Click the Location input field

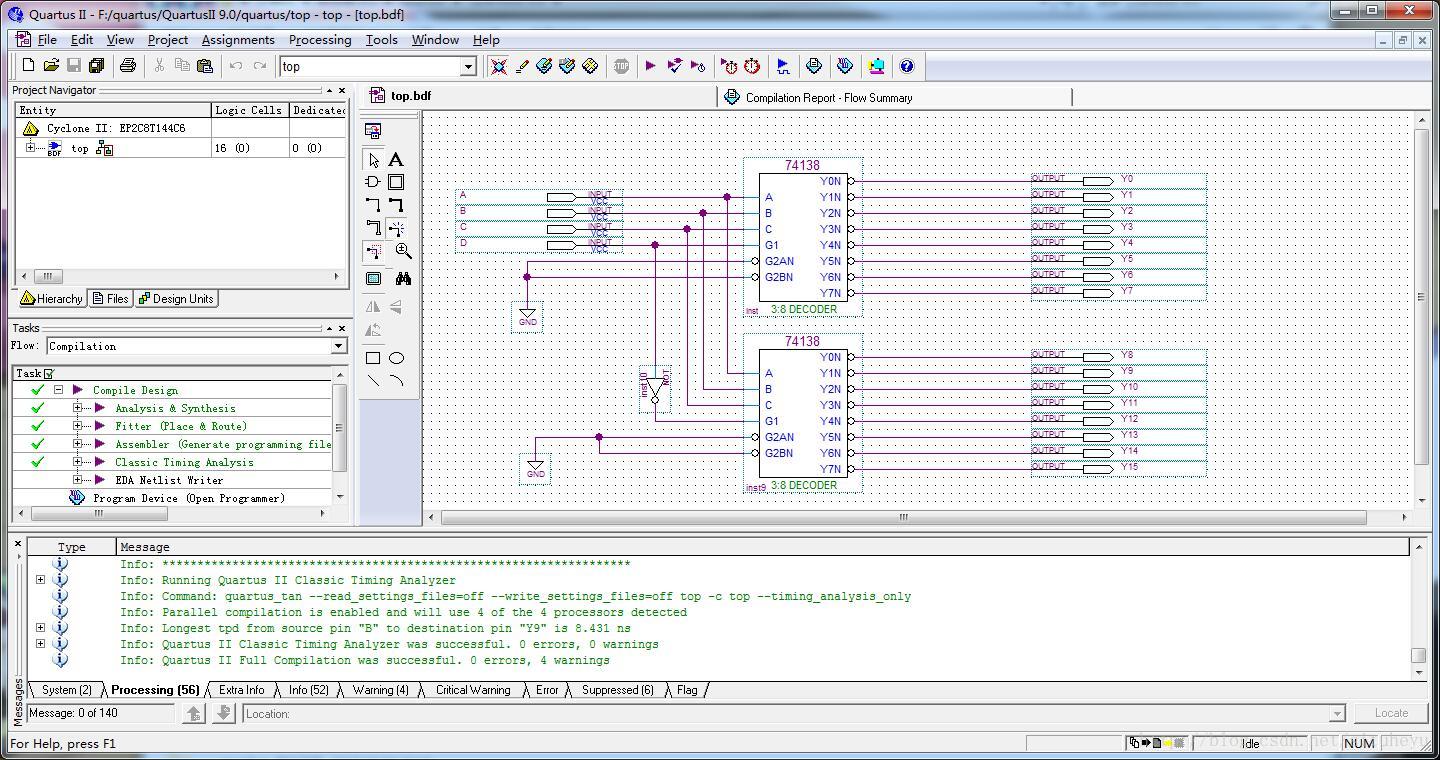pyautogui.click(x=796, y=713)
